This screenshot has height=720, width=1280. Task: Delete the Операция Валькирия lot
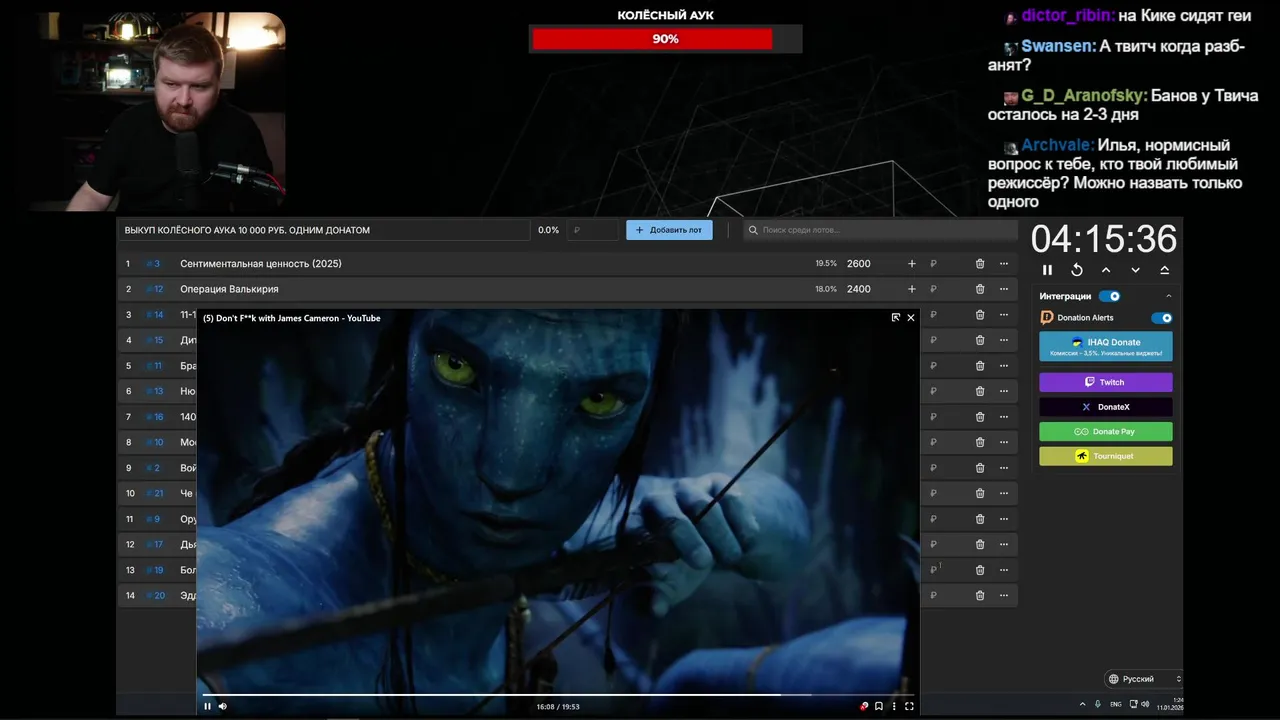coord(980,289)
